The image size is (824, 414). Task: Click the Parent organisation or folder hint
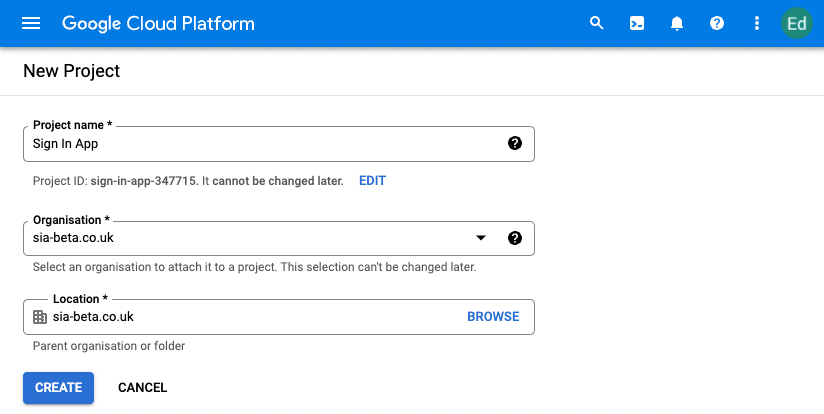[x=109, y=346]
